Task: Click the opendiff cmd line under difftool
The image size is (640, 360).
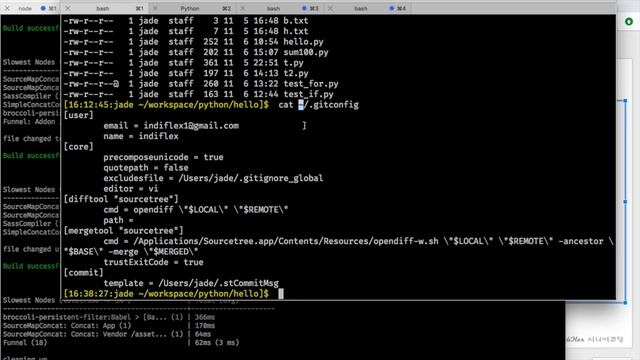Action: tap(196, 210)
